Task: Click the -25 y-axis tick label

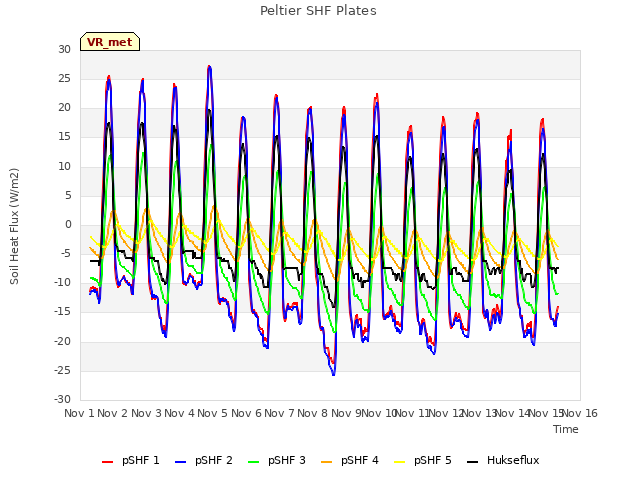Action: (62, 370)
